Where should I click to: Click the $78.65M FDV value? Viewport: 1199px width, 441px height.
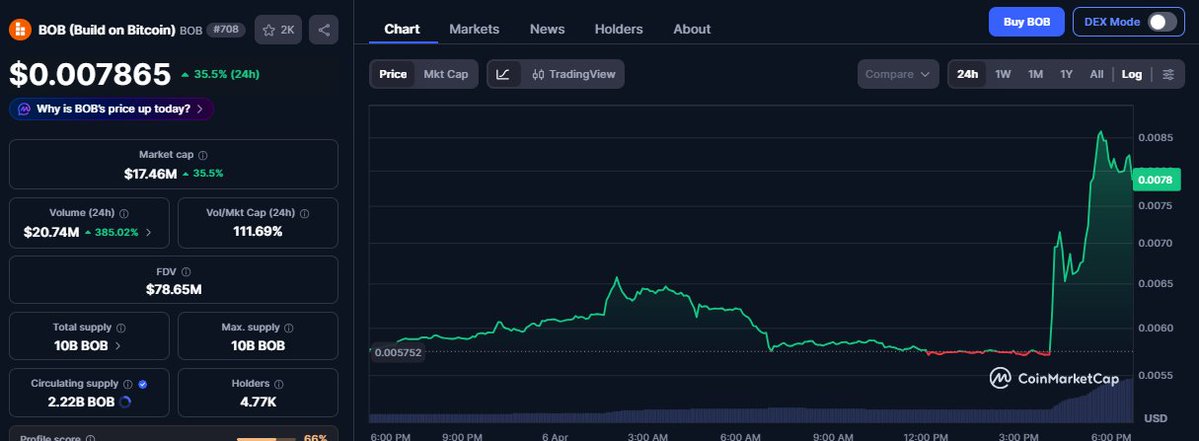pos(174,290)
